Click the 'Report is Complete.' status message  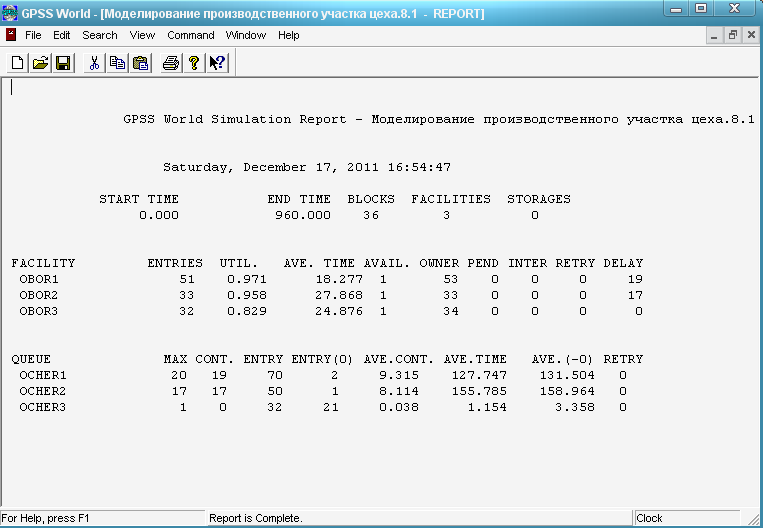coord(256,518)
